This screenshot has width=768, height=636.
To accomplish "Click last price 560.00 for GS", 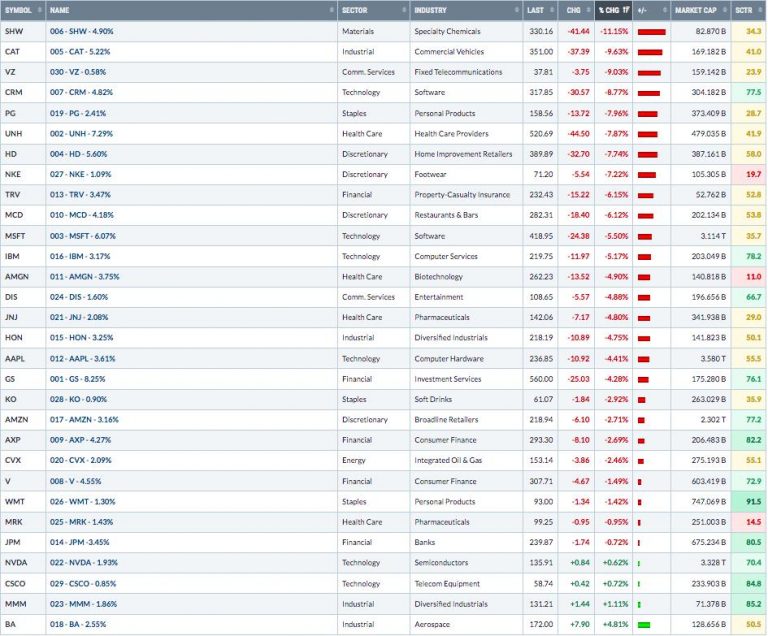I will point(541,379).
